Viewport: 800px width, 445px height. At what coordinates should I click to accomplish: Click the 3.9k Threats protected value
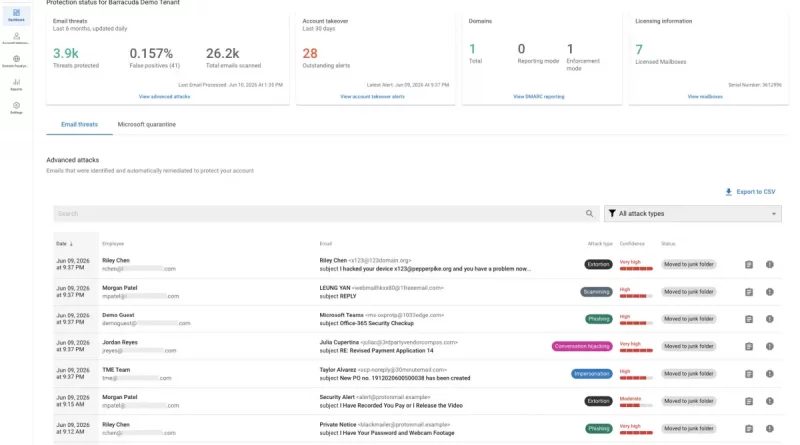pyautogui.click(x=66, y=53)
